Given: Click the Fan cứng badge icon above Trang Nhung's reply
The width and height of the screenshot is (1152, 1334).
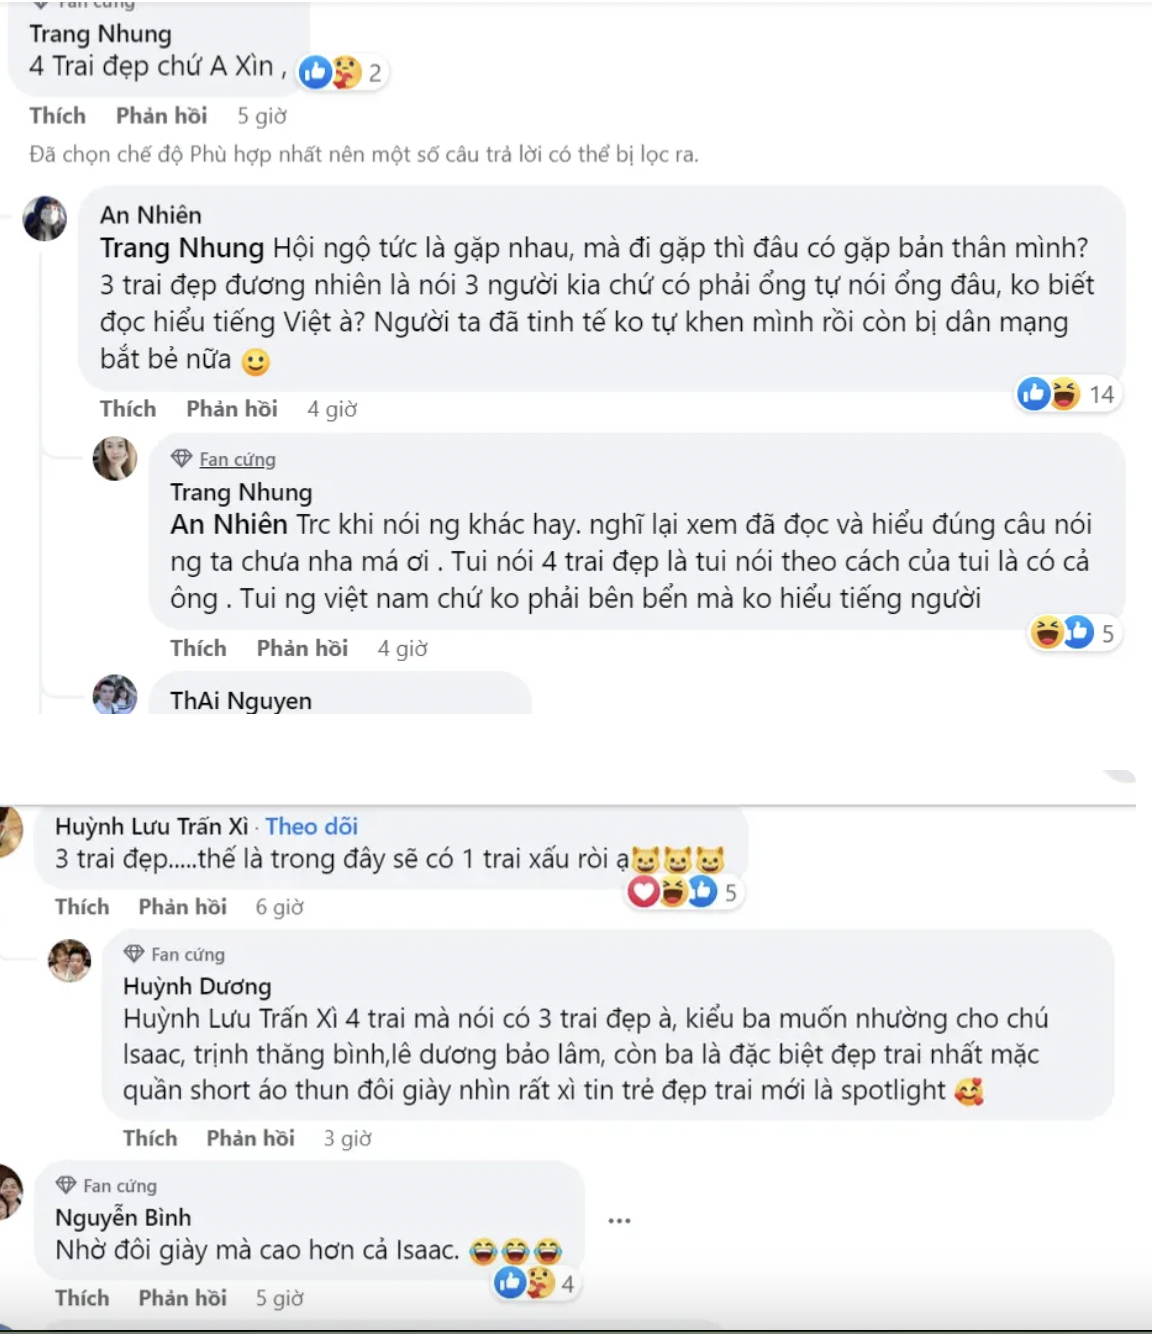Looking at the screenshot, I should coord(182,458).
